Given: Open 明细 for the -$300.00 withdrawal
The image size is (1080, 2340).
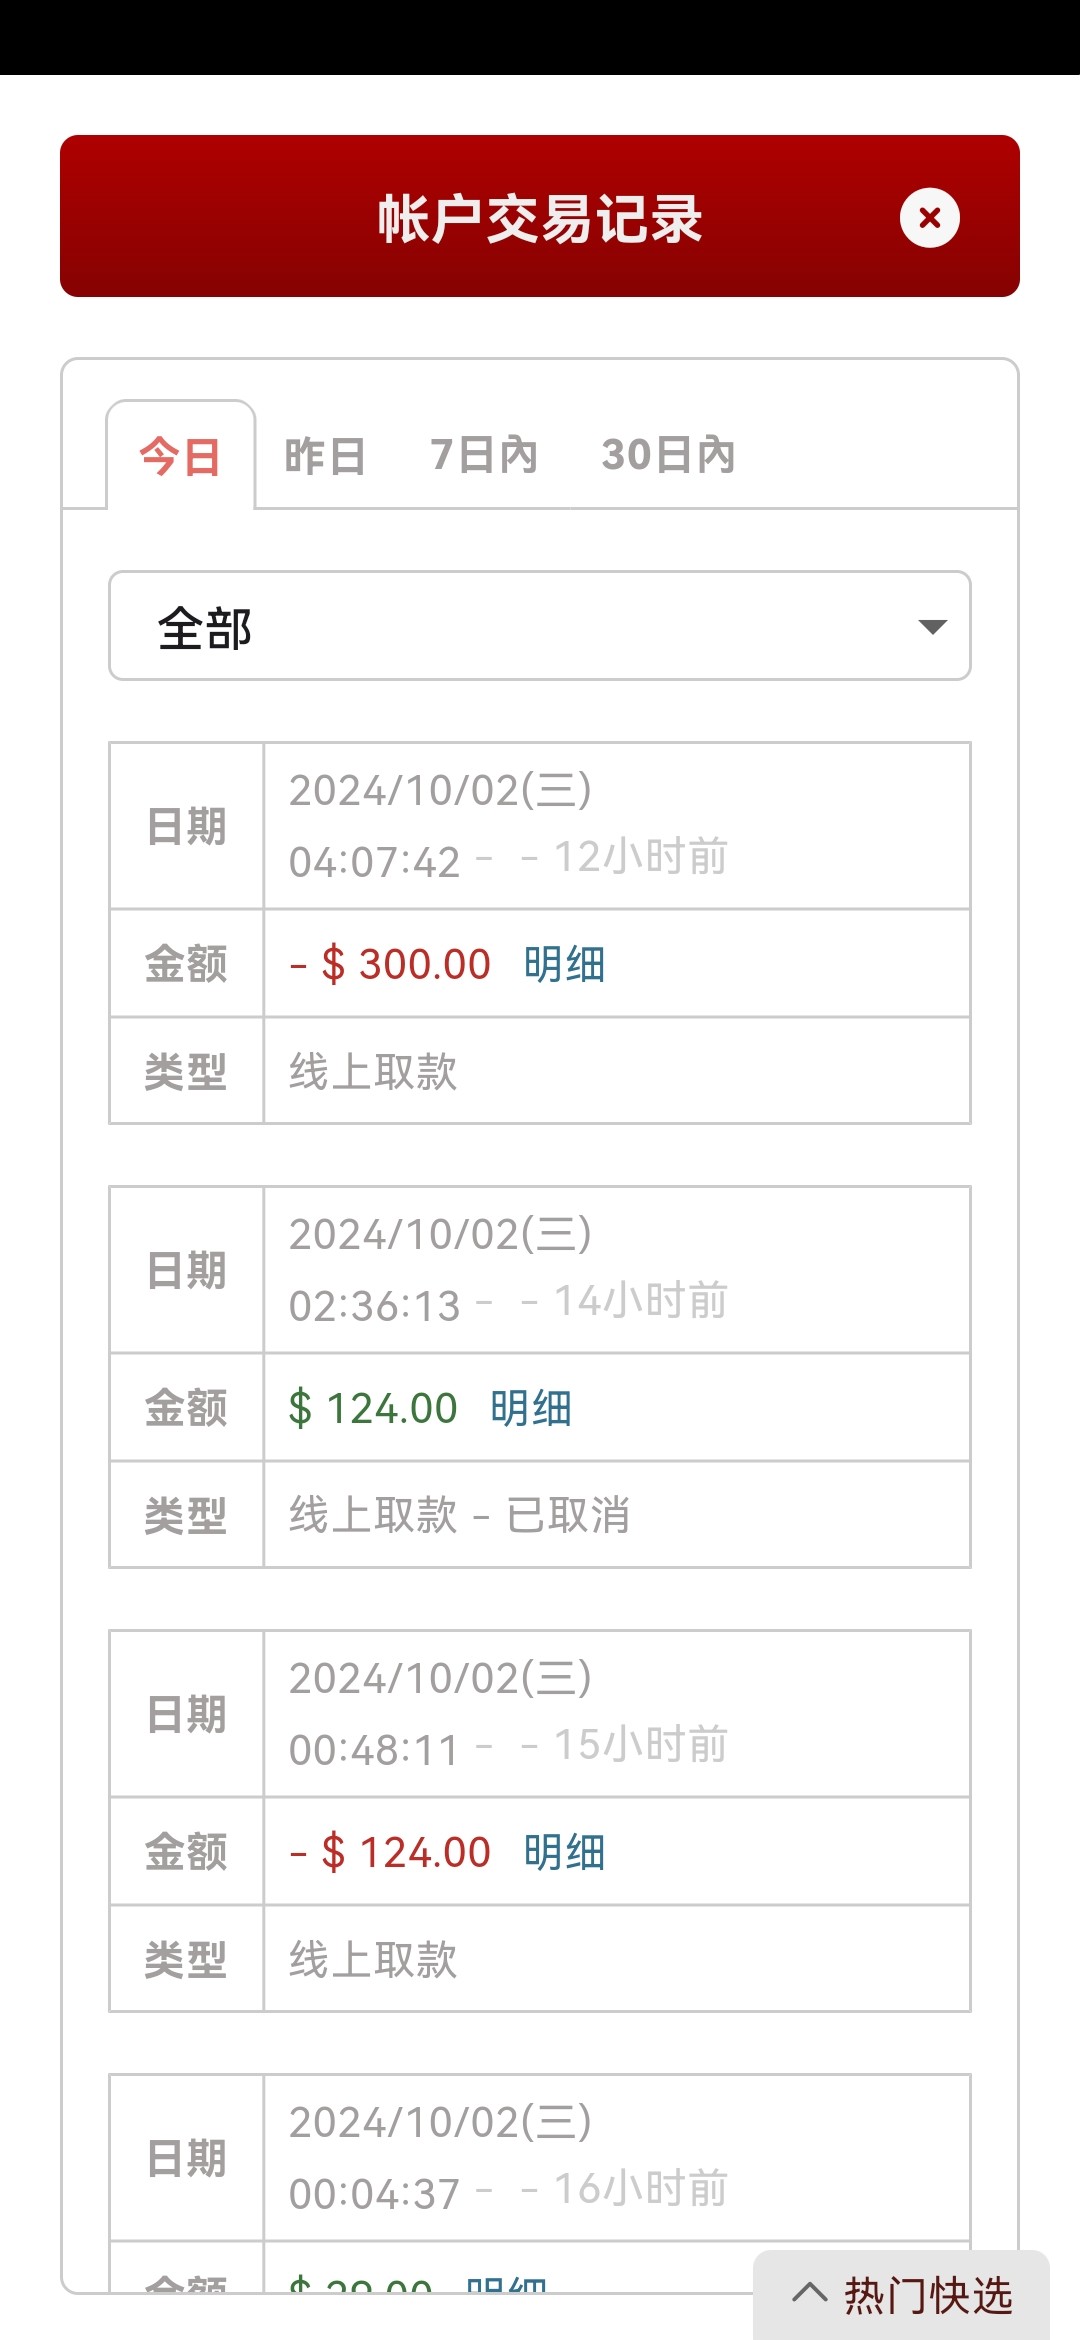Looking at the screenshot, I should tap(564, 965).
